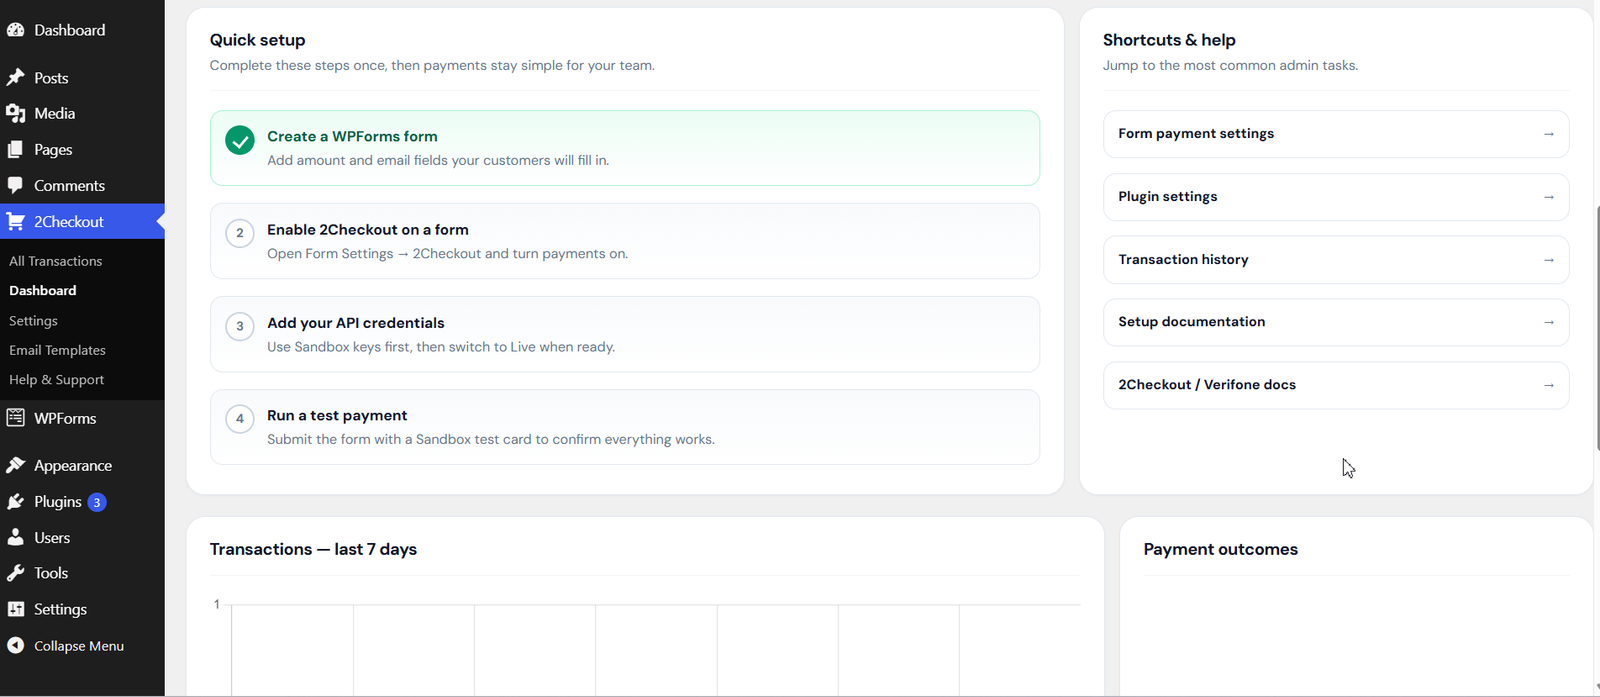Viewport: 1600px width, 697px height.
Task: Open Transaction history shortcut
Action: pyautogui.click(x=1336, y=260)
